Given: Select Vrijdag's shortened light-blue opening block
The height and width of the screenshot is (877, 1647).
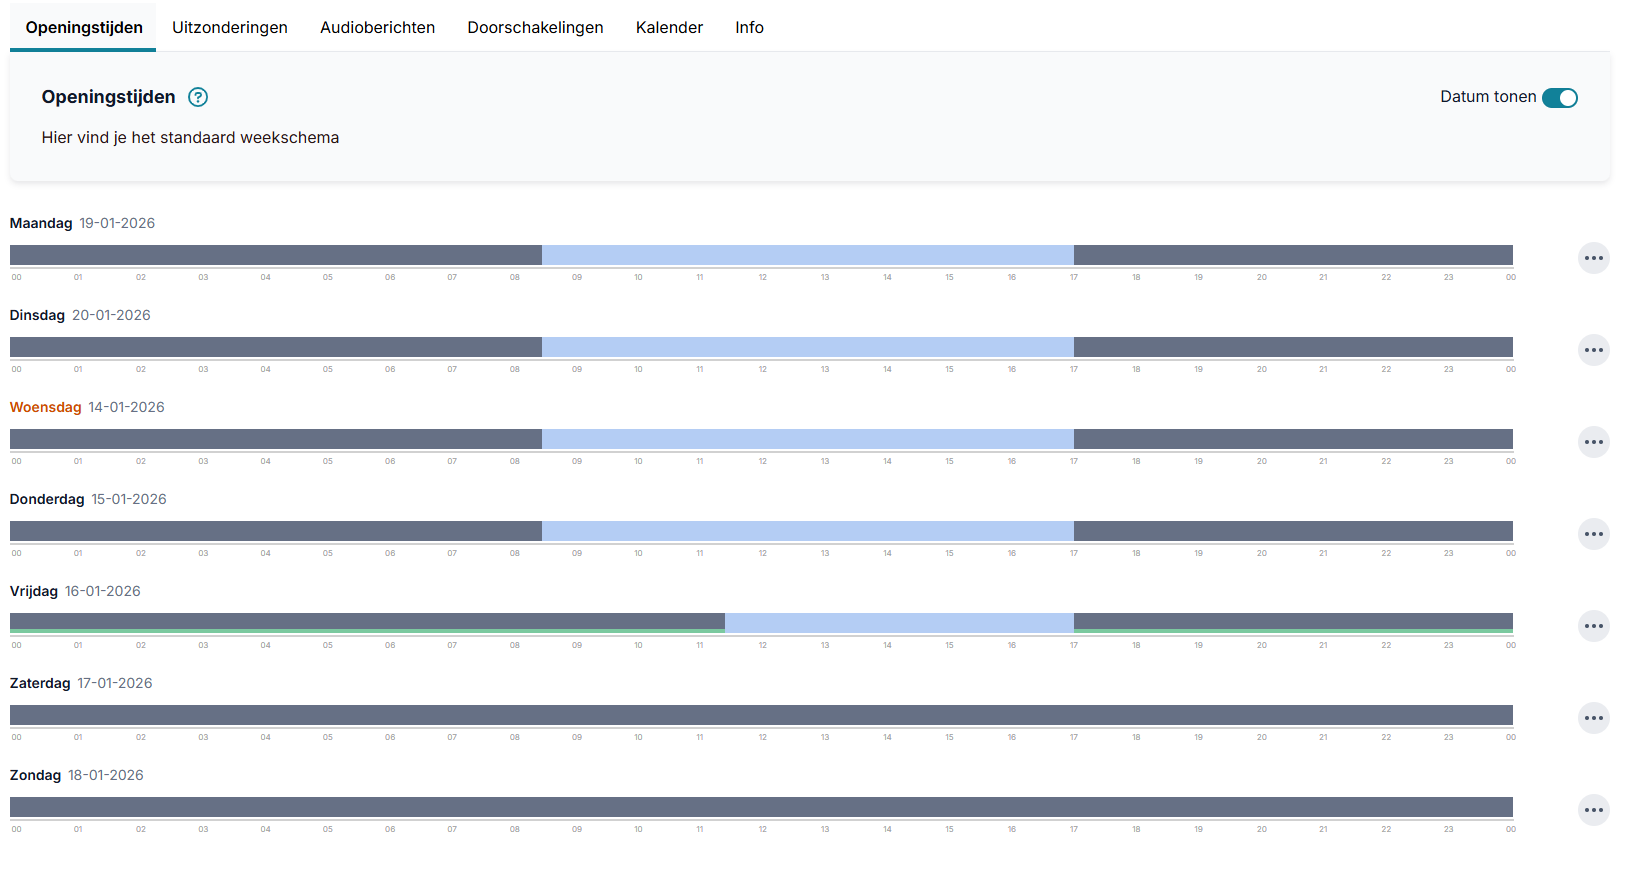Looking at the screenshot, I should click(x=899, y=623).
